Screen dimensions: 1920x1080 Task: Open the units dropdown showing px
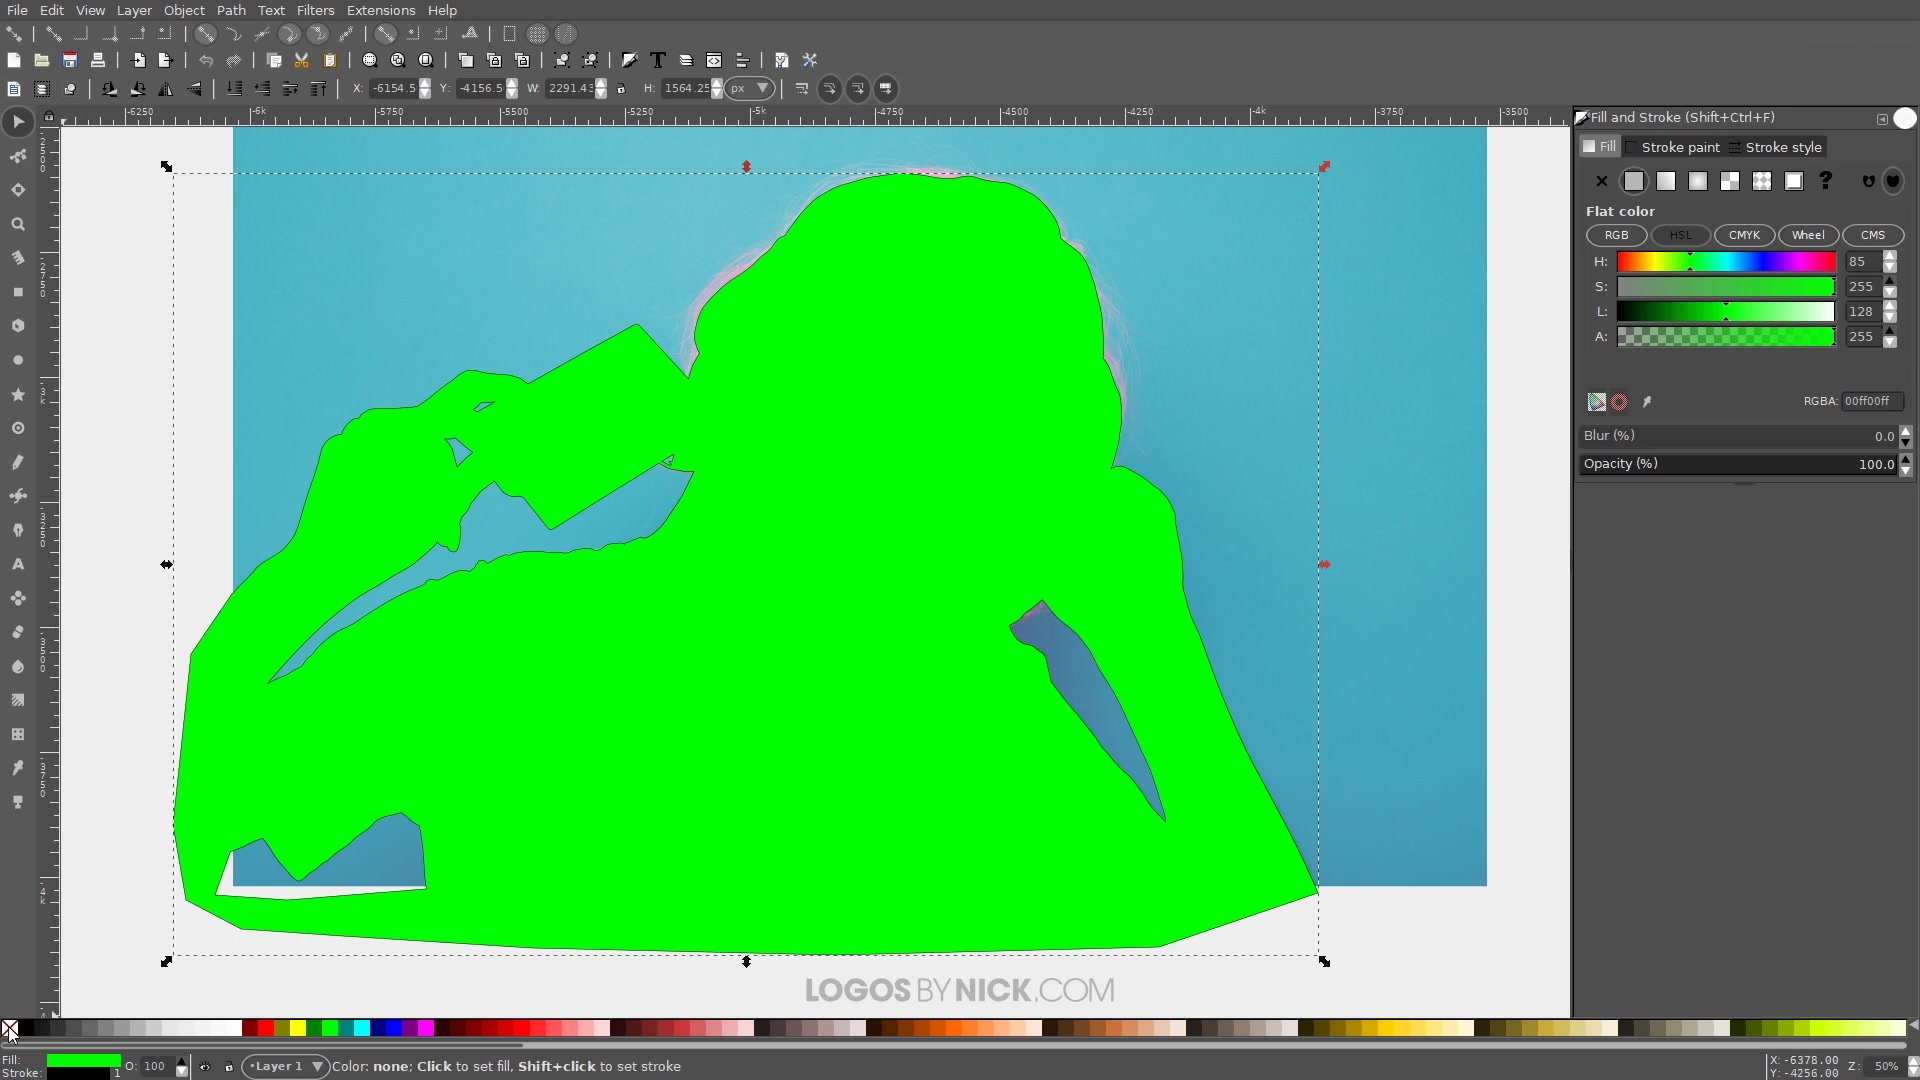(750, 88)
